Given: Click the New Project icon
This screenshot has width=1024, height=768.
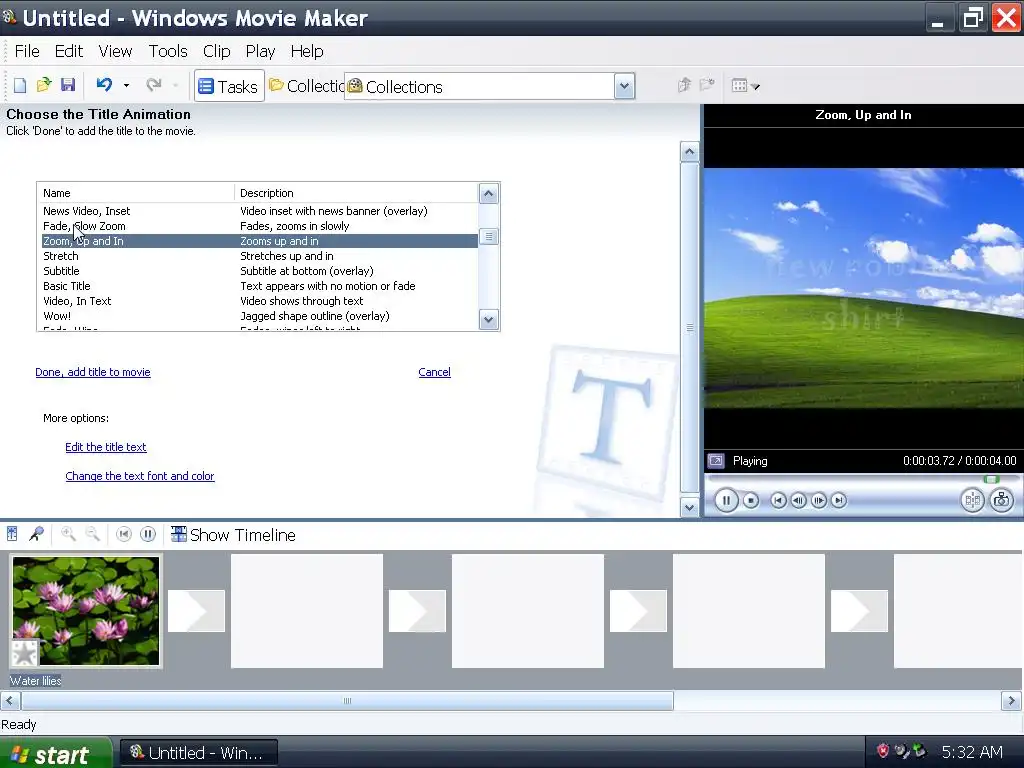Looking at the screenshot, I should tap(20, 86).
